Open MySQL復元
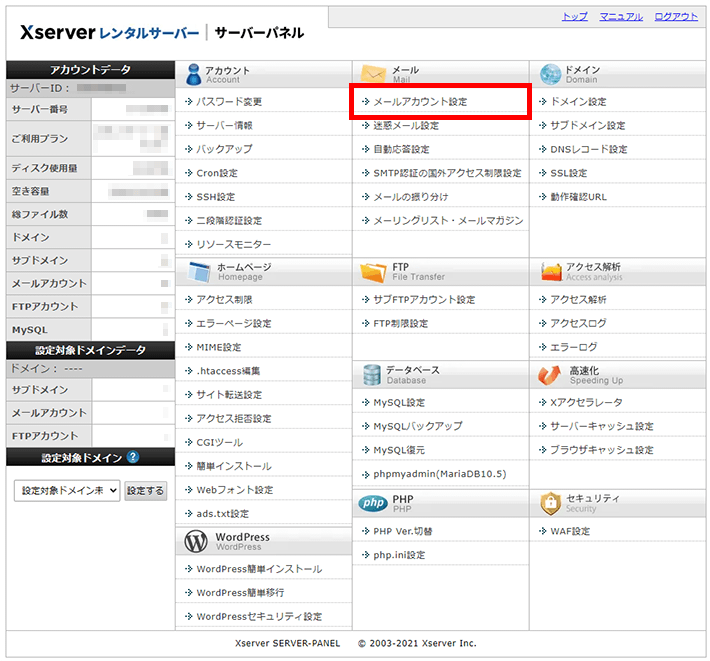Image resolution: width=710 pixels, height=661 pixels. [x=399, y=450]
